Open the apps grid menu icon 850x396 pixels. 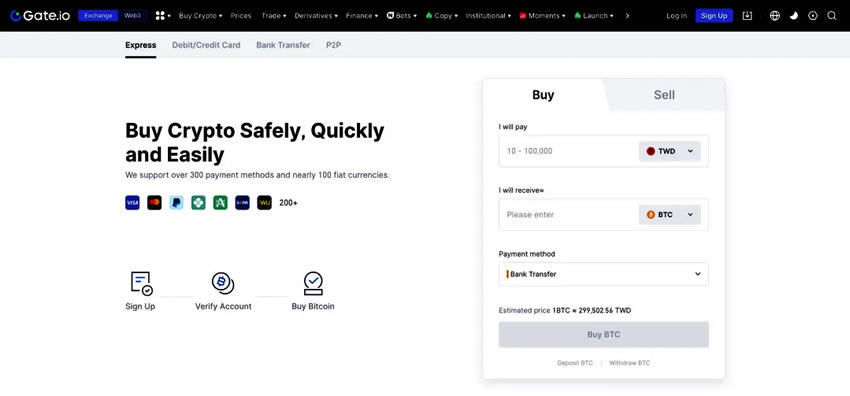pos(160,16)
